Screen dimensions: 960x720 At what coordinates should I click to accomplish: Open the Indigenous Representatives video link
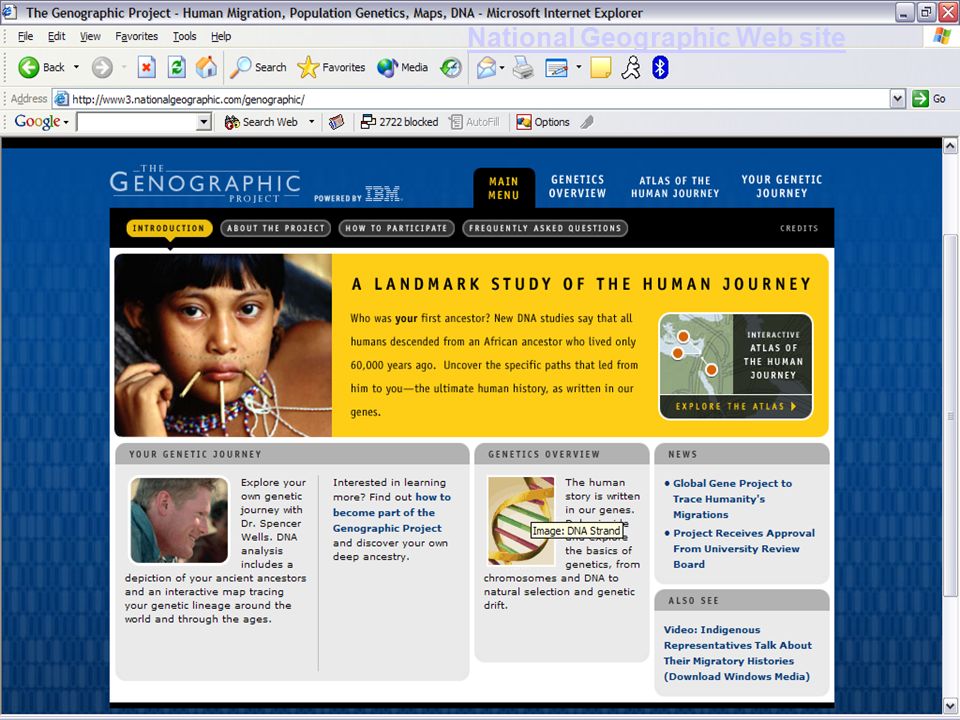coord(738,653)
